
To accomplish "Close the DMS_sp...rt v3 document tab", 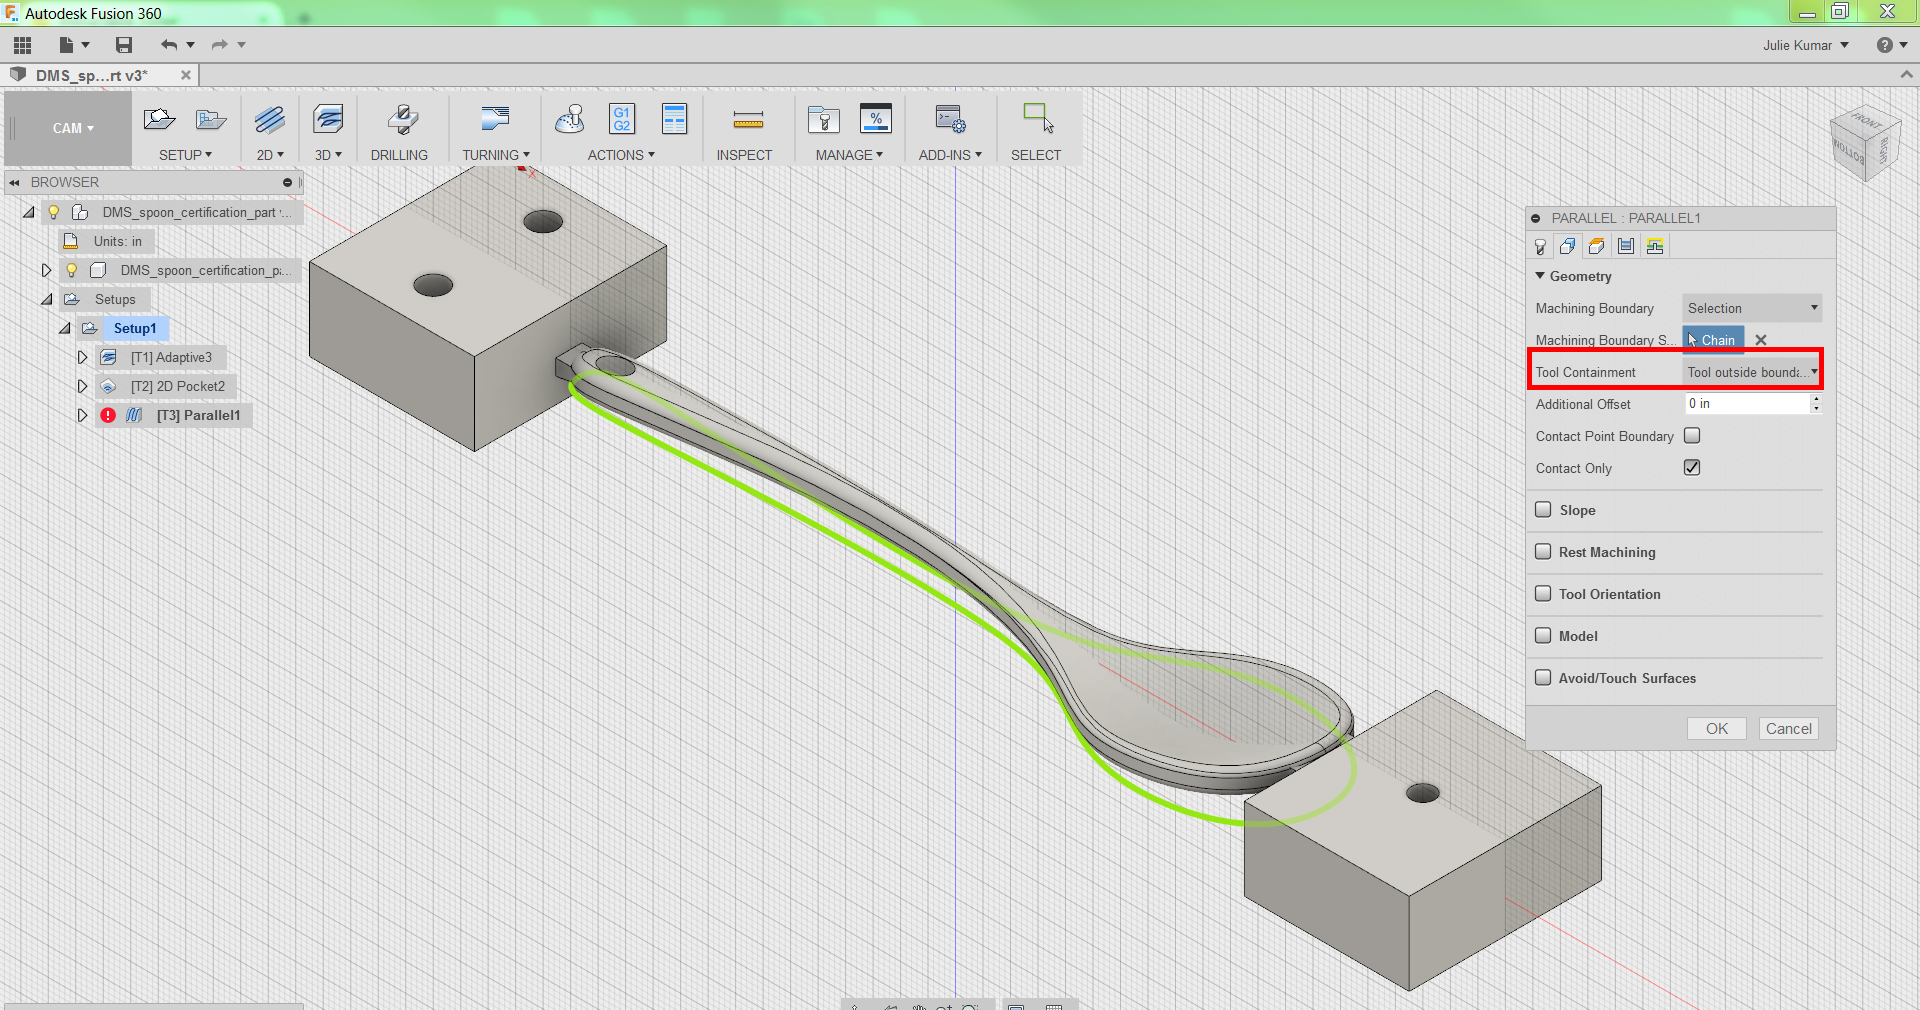I will click(x=185, y=75).
